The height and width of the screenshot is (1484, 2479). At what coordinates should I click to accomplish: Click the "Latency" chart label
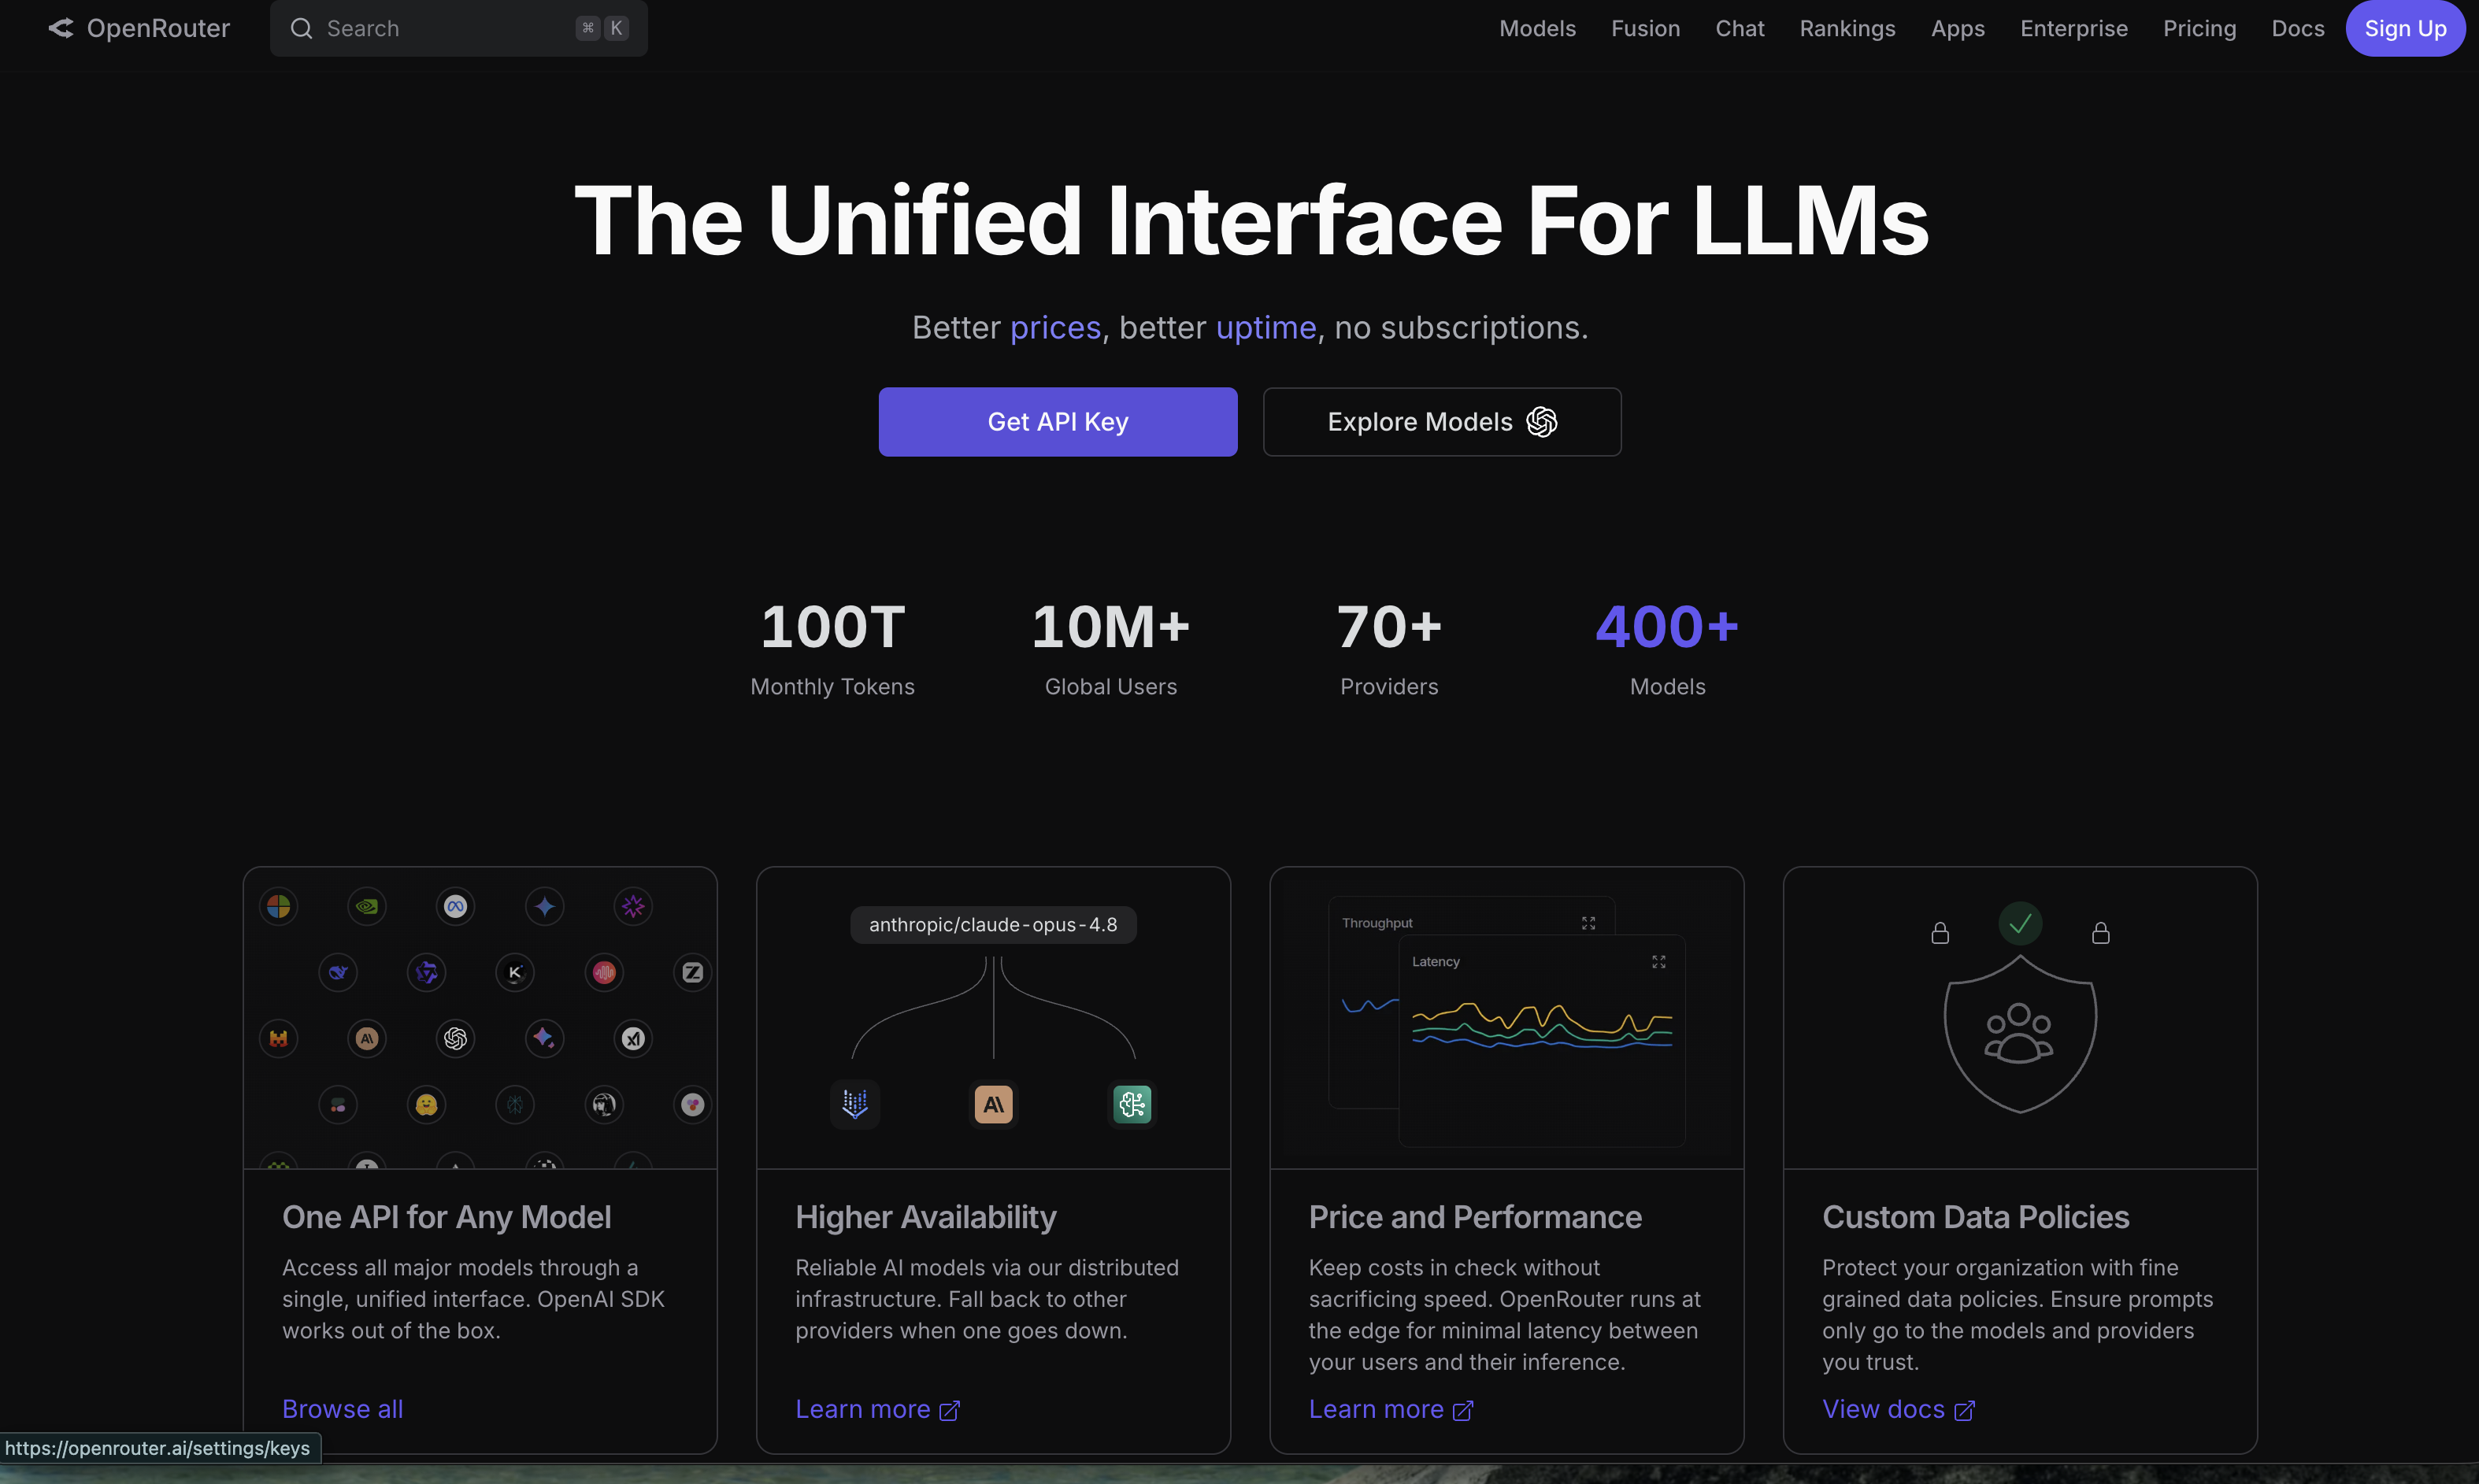pyautogui.click(x=1435, y=961)
